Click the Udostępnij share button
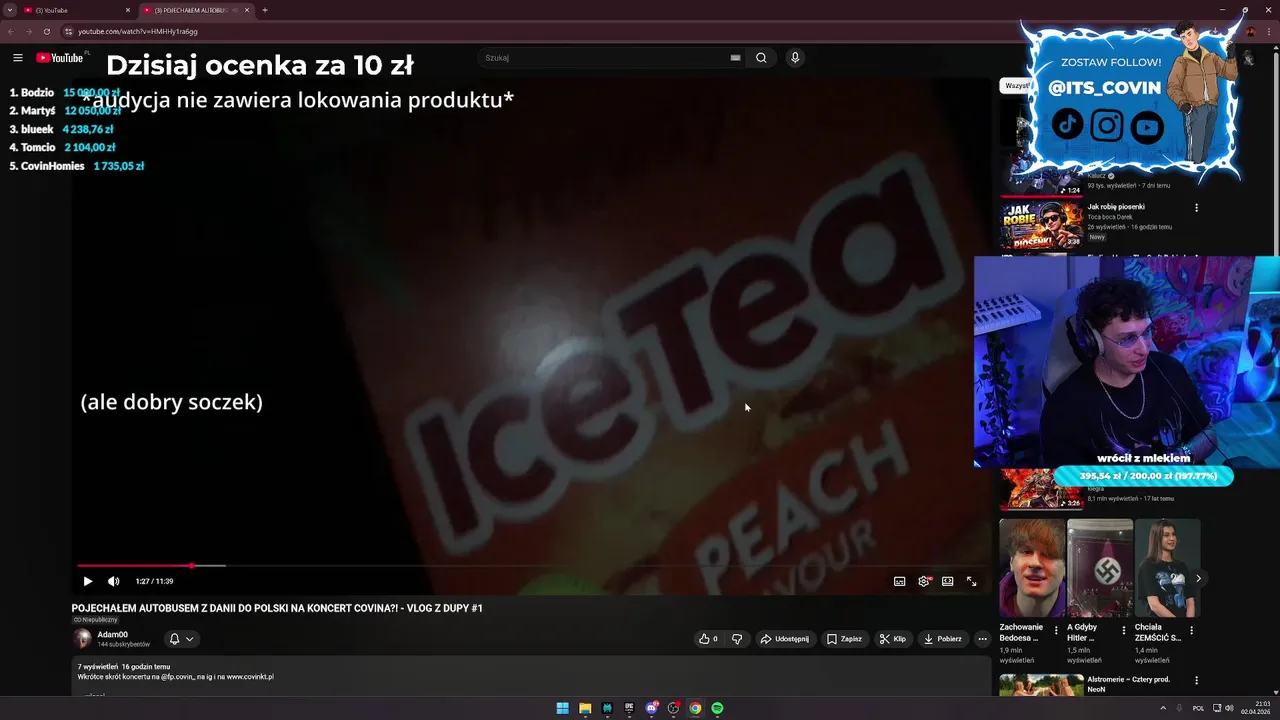 [x=785, y=639]
